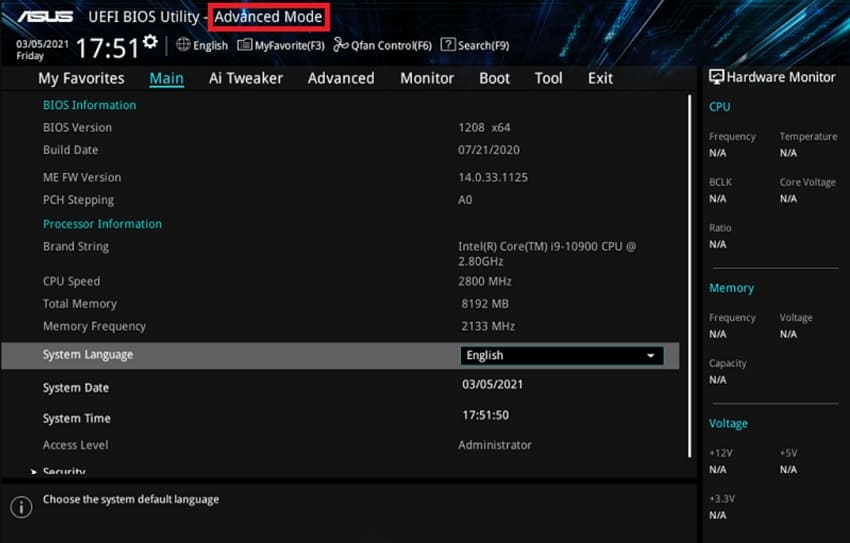Click the +3.3V label
This screenshot has height=543, width=850.
[722, 499]
